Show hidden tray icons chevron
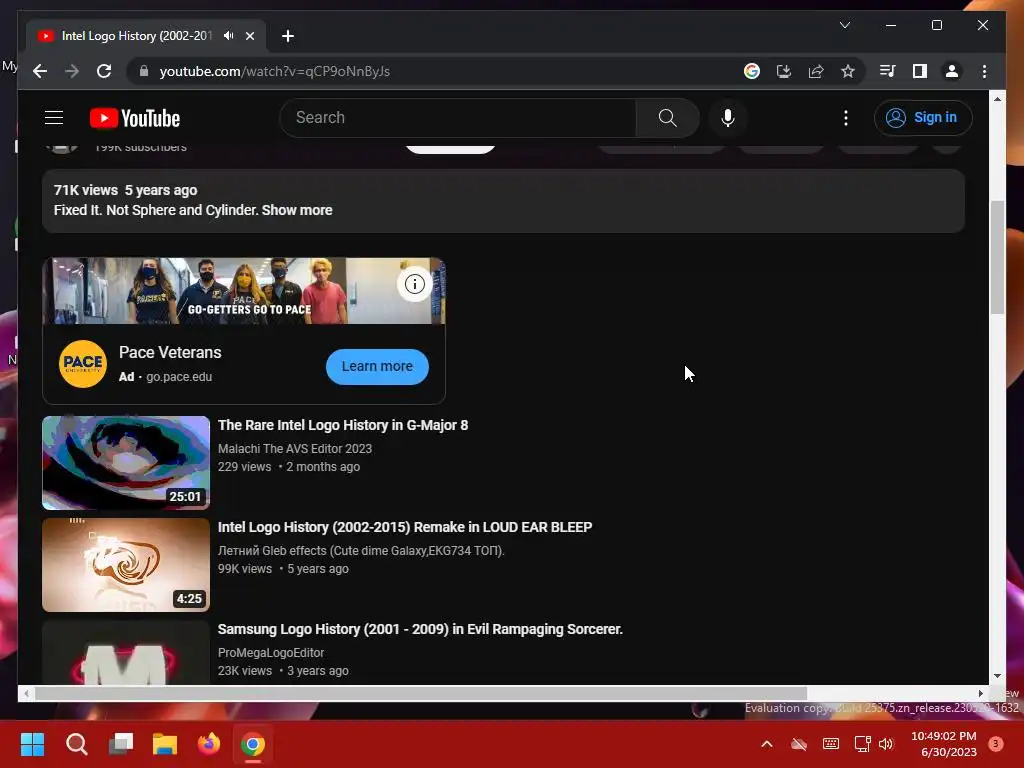Viewport: 1024px width, 768px height. point(767,744)
